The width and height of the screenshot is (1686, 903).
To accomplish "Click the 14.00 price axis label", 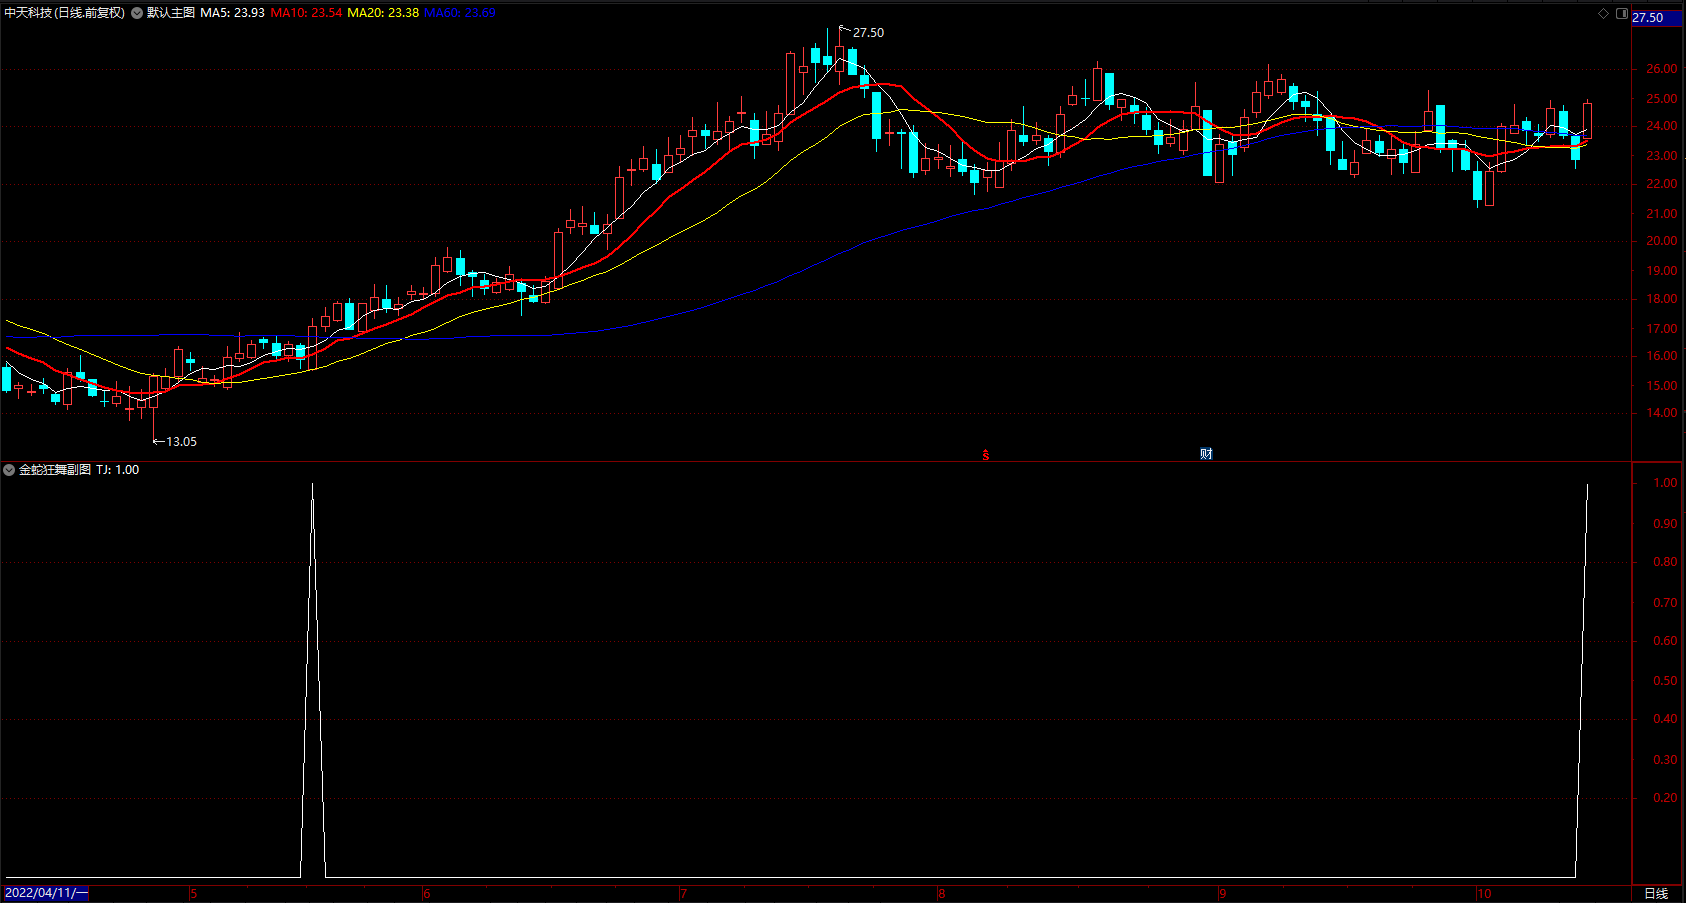I will [x=1662, y=413].
